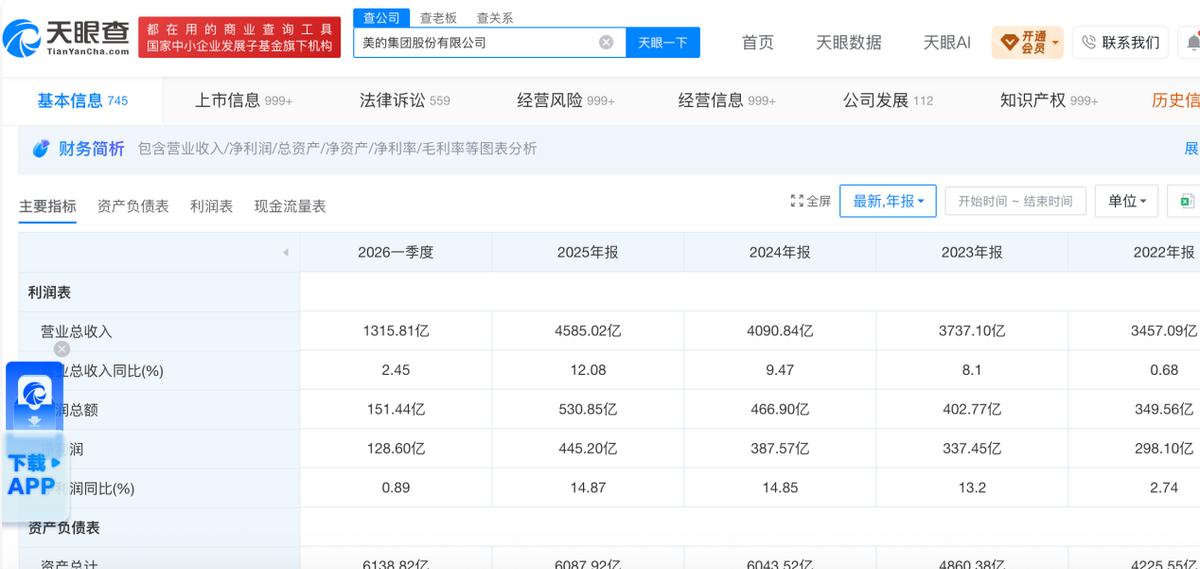Click the value 466.90亿

point(780,409)
